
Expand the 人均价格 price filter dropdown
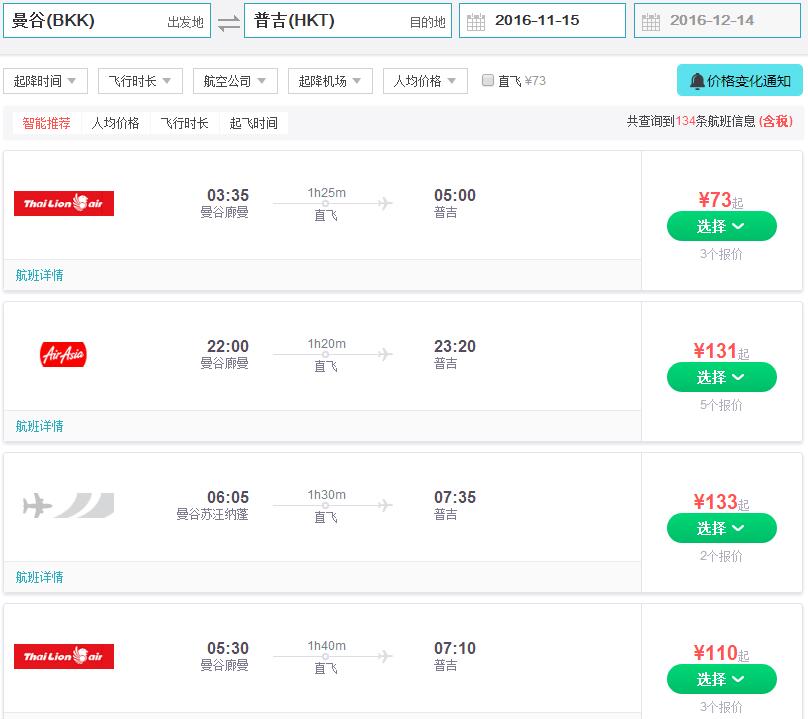point(425,81)
